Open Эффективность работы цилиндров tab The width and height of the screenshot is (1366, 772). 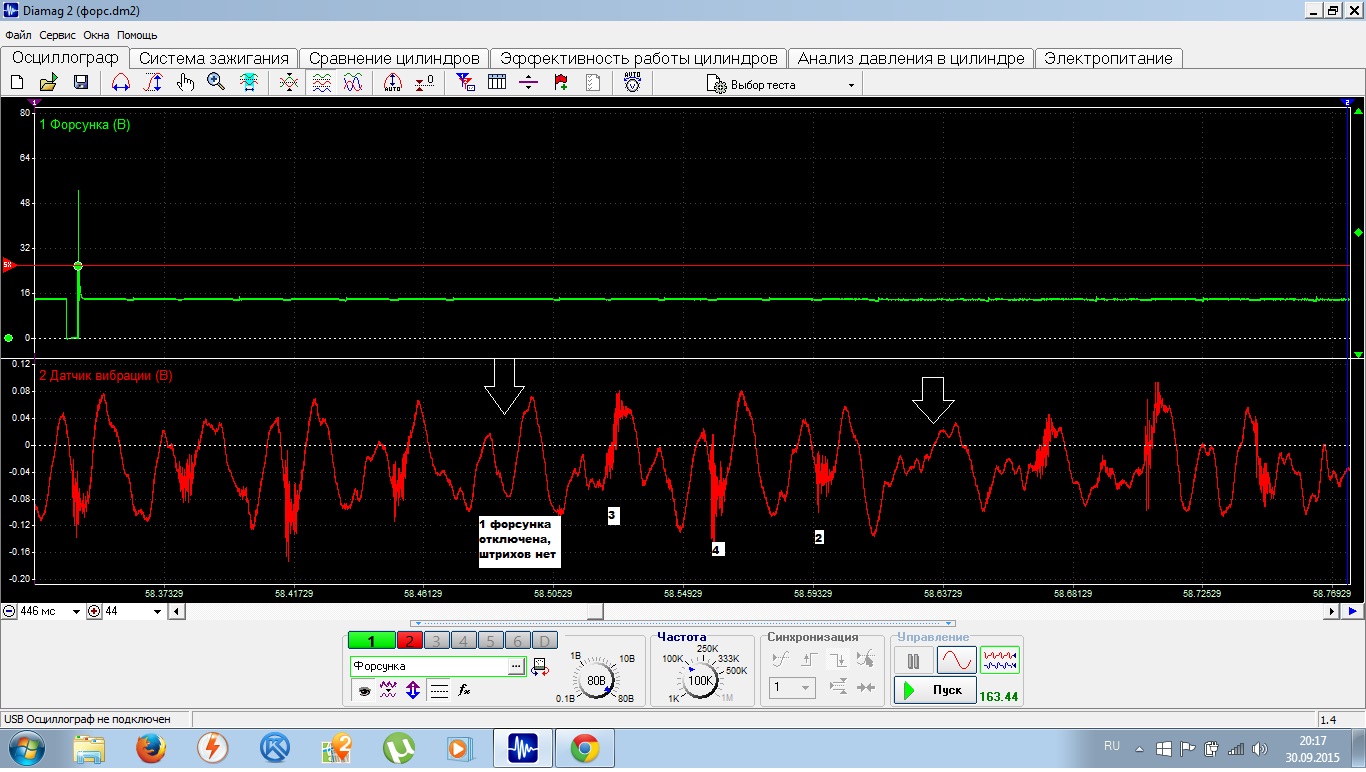(x=638, y=58)
